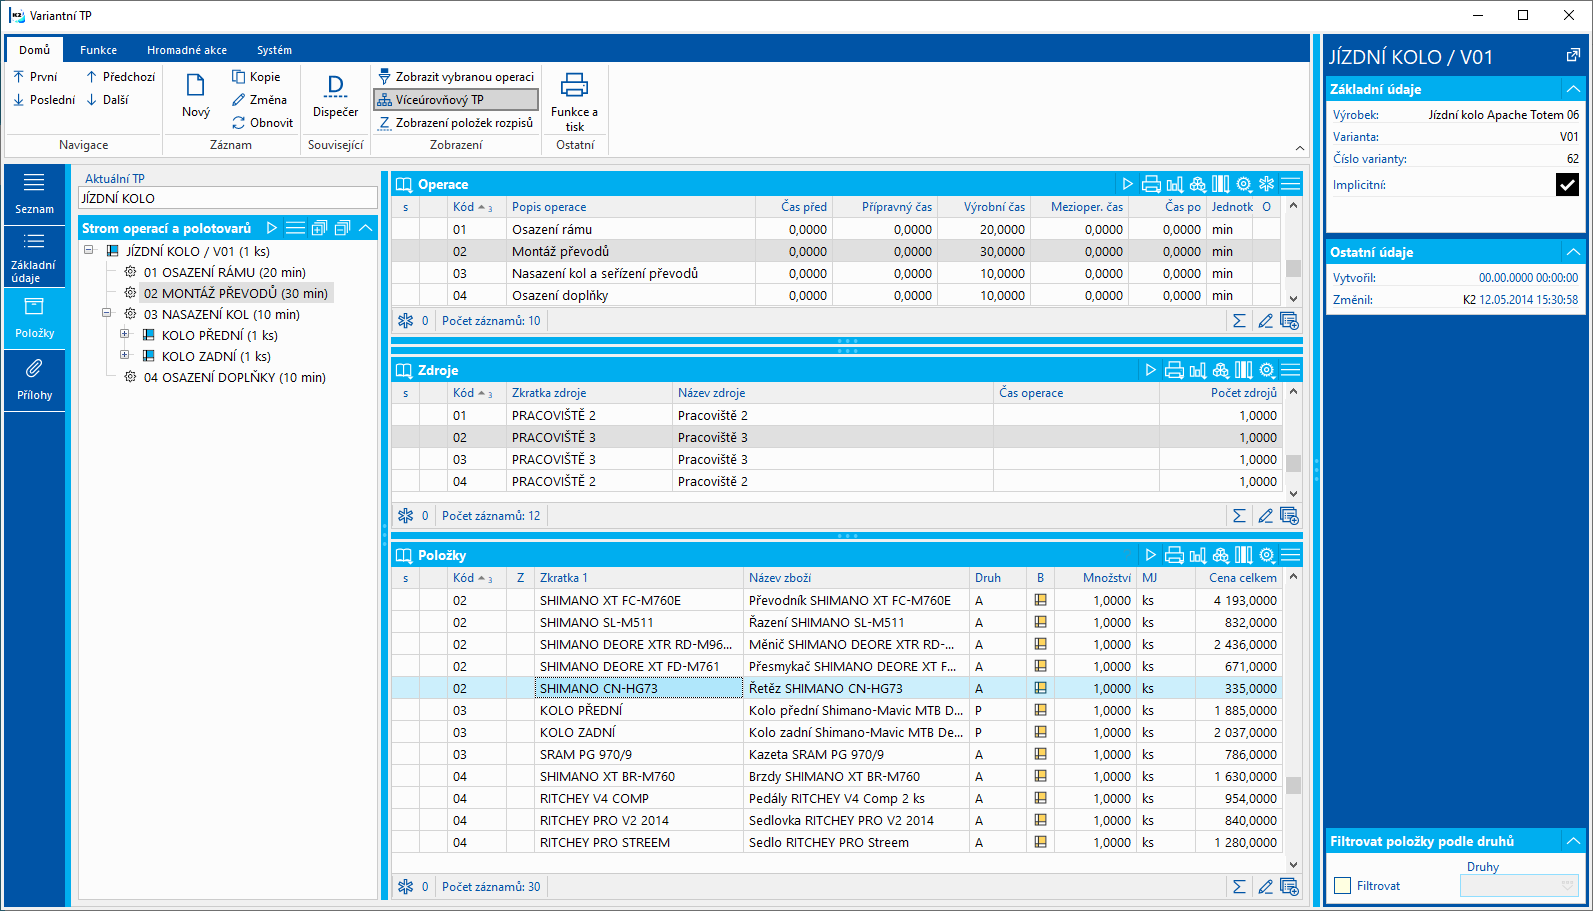
Task: Collapse the Ostatní údaje section
Action: (x=1573, y=252)
